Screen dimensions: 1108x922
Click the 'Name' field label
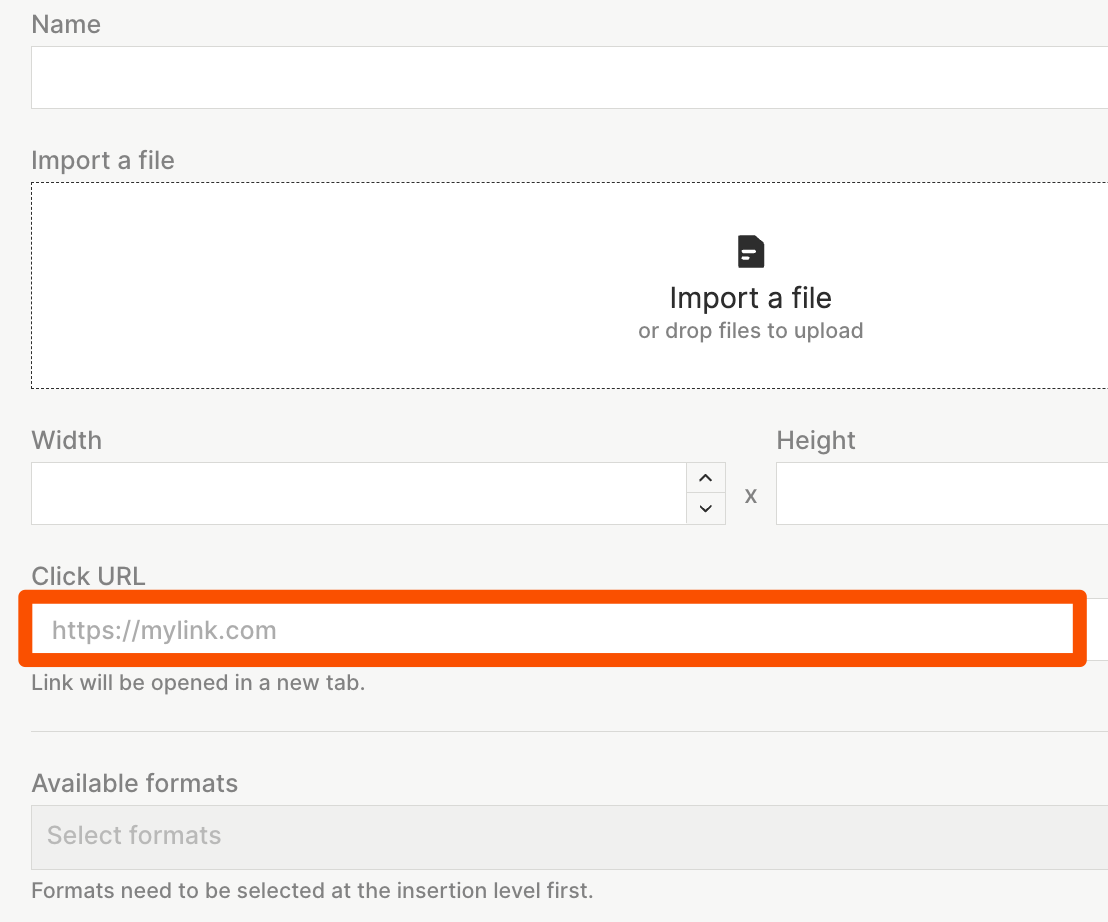click(x=66, y=25)
